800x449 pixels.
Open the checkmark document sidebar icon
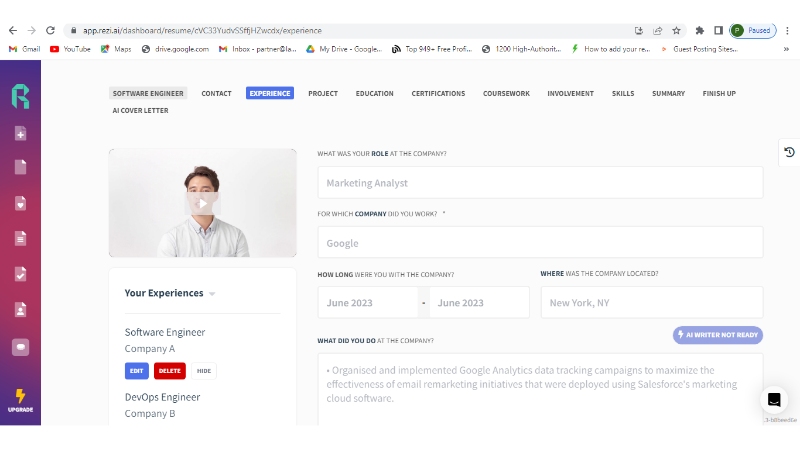coord(20,274)
